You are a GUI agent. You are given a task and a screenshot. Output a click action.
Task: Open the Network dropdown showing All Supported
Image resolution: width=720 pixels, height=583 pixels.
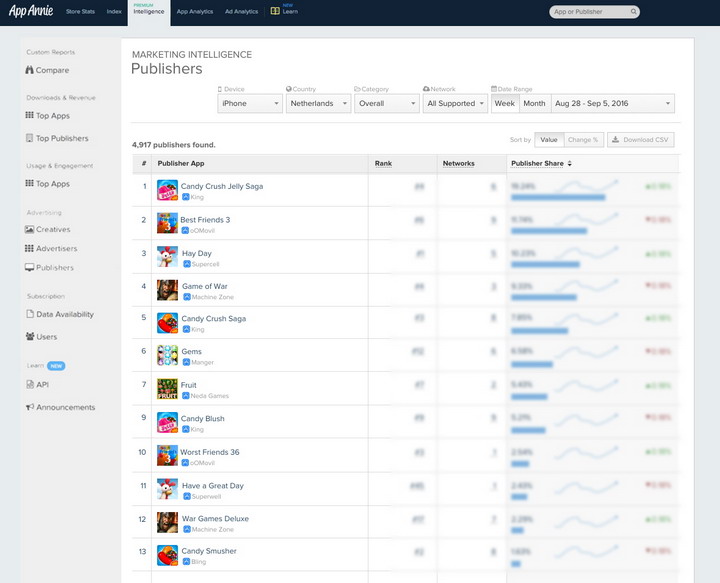pos(455,103)
